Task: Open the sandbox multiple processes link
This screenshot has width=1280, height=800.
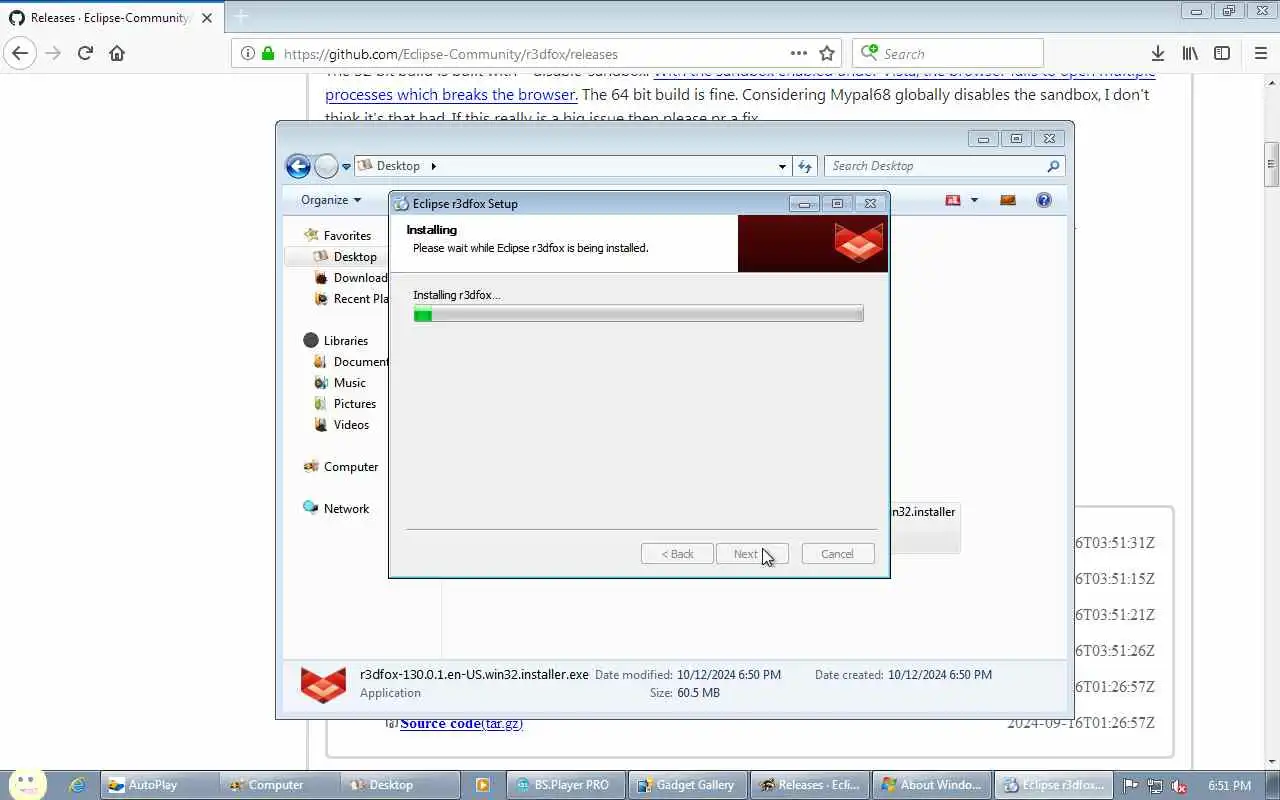Action: point(450,95)
